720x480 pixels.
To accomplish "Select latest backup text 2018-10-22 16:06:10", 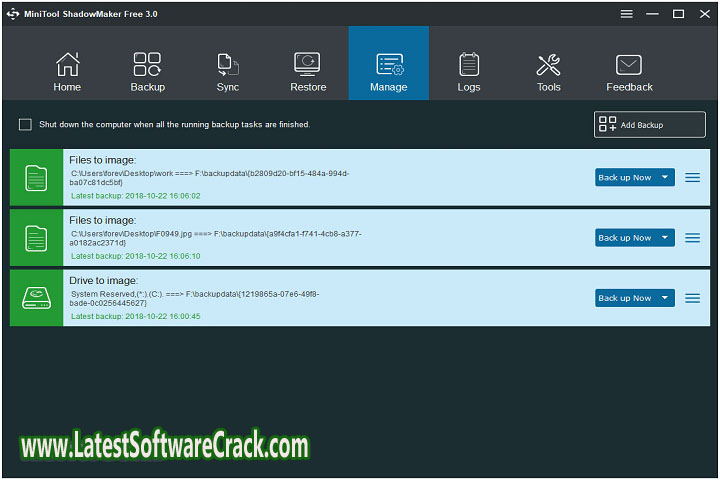I will point(135,256).
